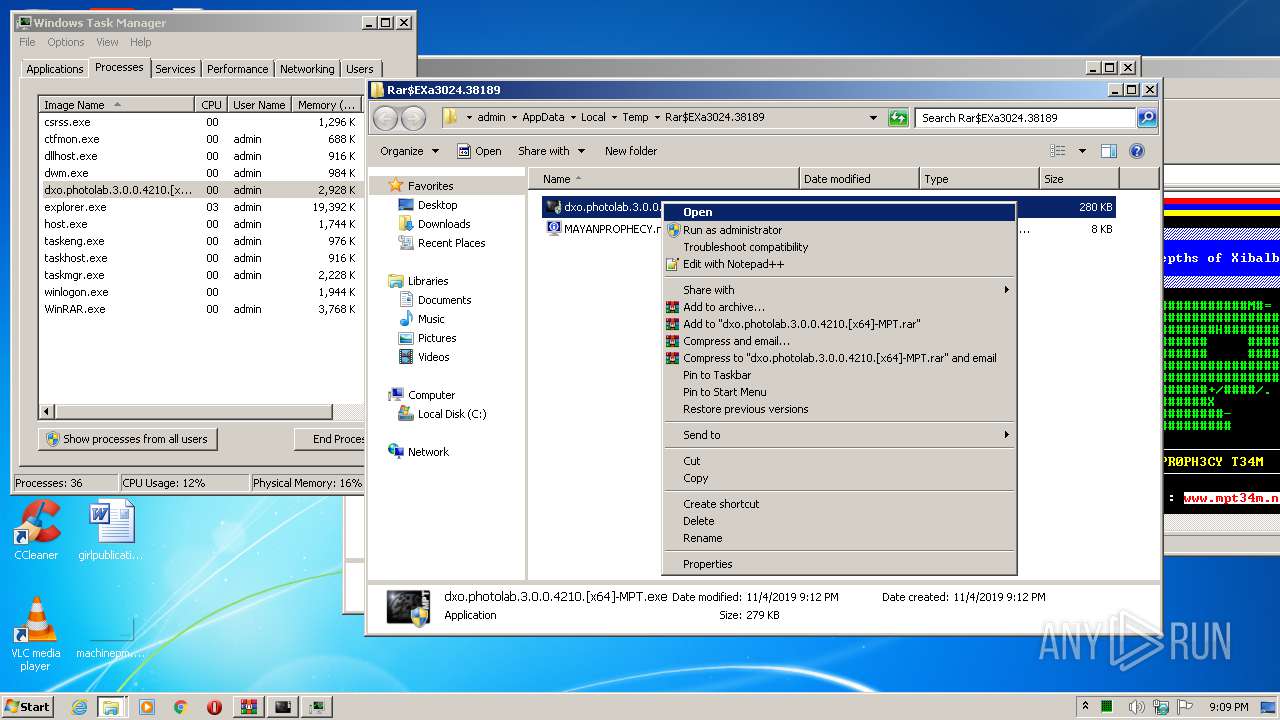Open Windows Media Player from the taskbar
This screenshot has width=1280, height=720.
tap(147, 707)
